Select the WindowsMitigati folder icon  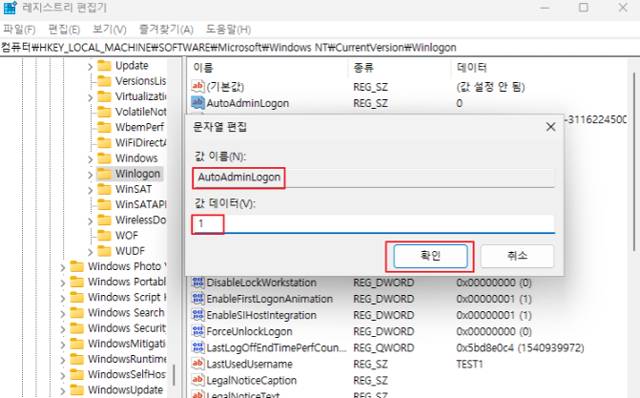pyautogui.click(x=77, y=343)
